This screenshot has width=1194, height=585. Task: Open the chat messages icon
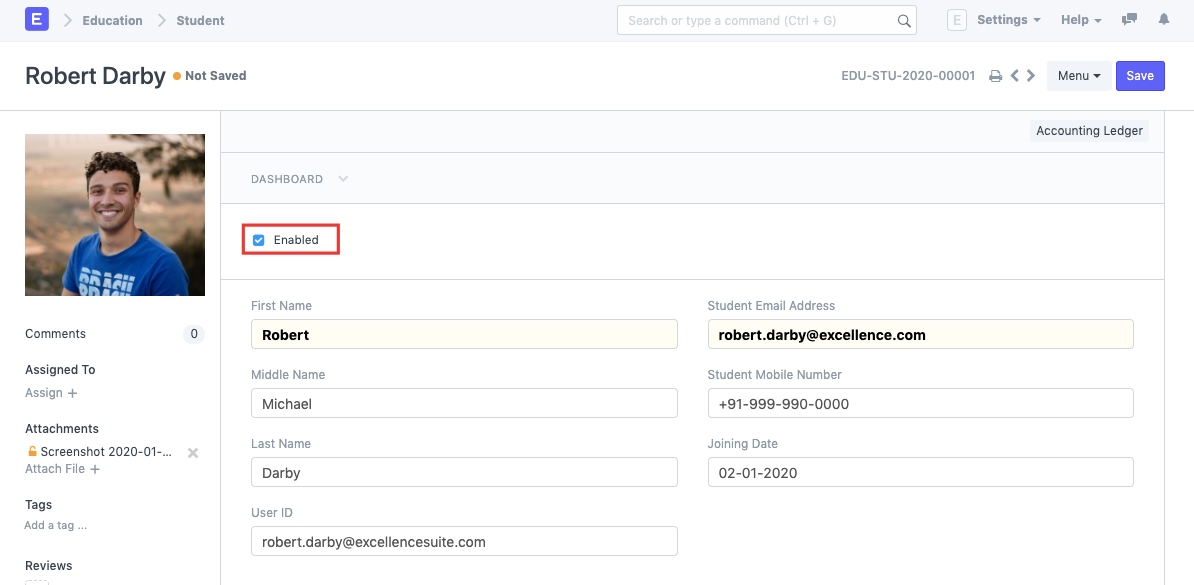point(1129,20)
